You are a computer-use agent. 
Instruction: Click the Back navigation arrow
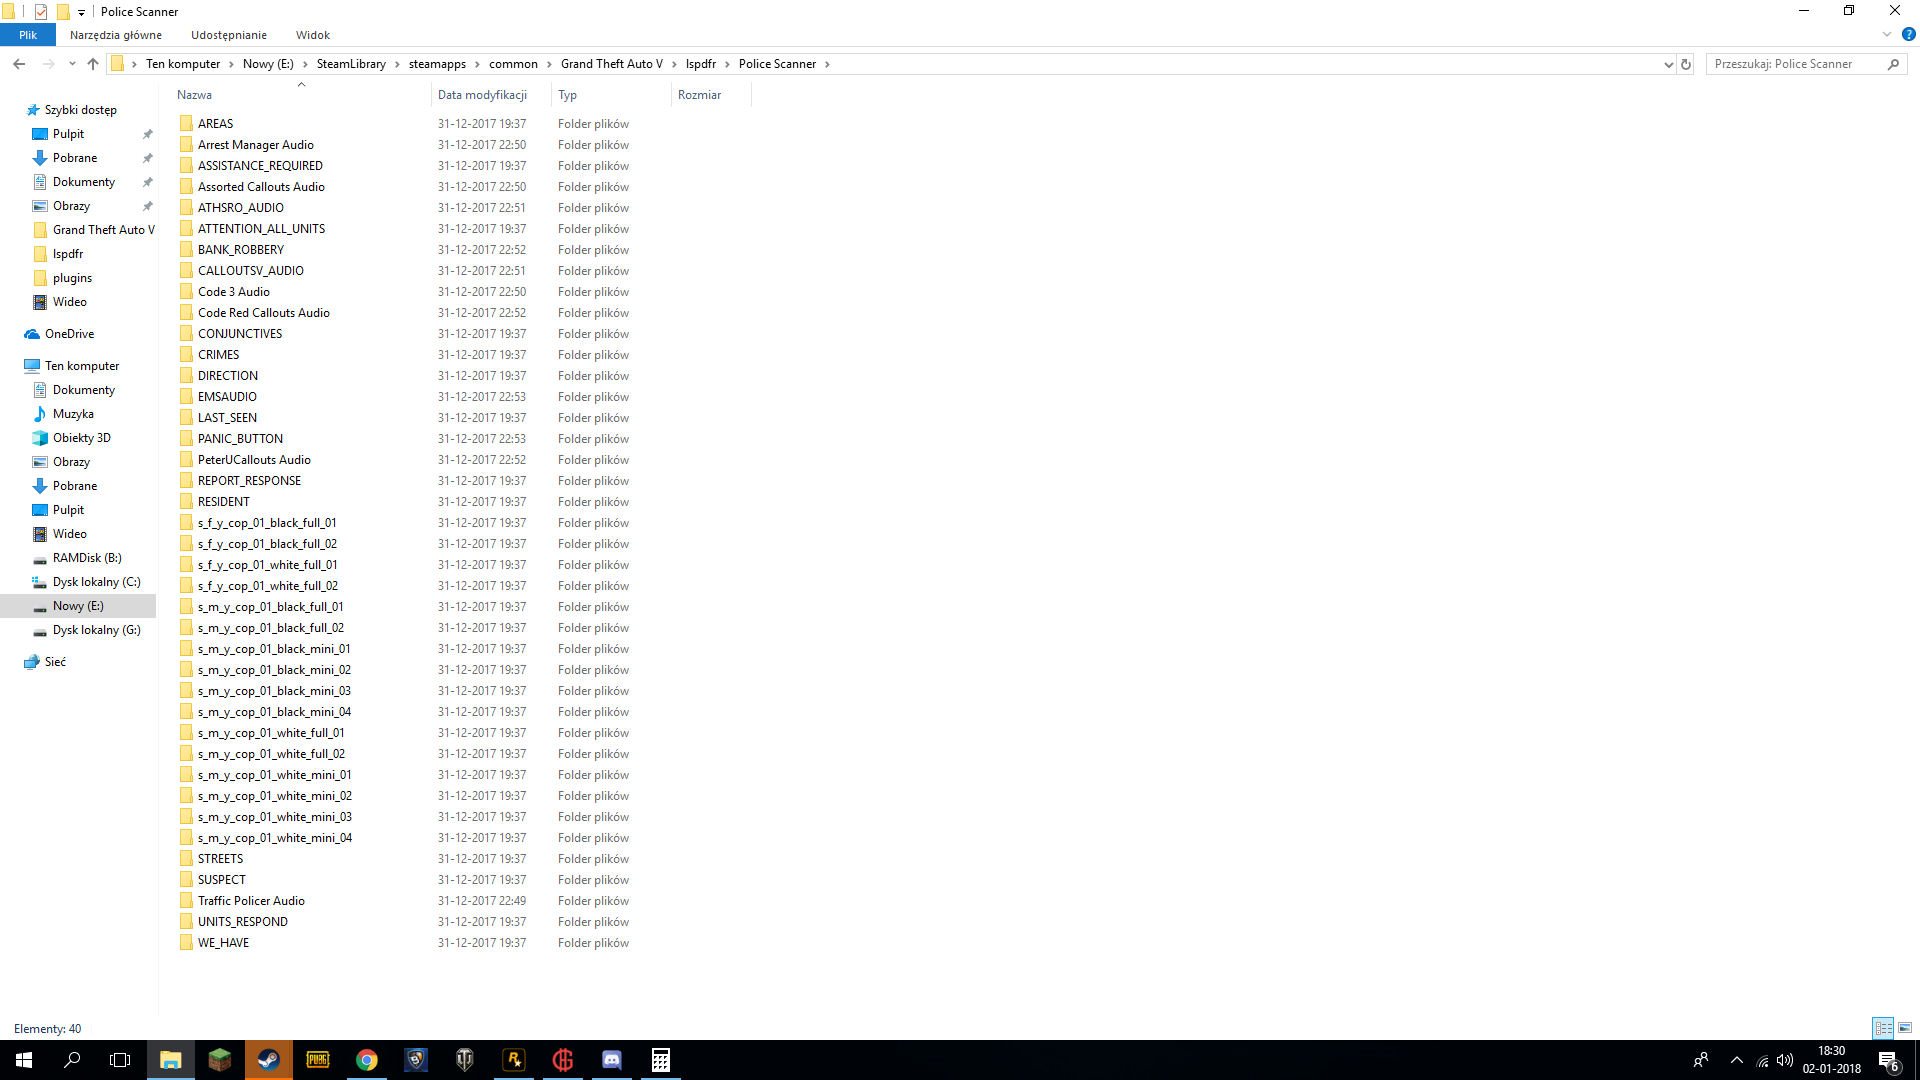19,64
